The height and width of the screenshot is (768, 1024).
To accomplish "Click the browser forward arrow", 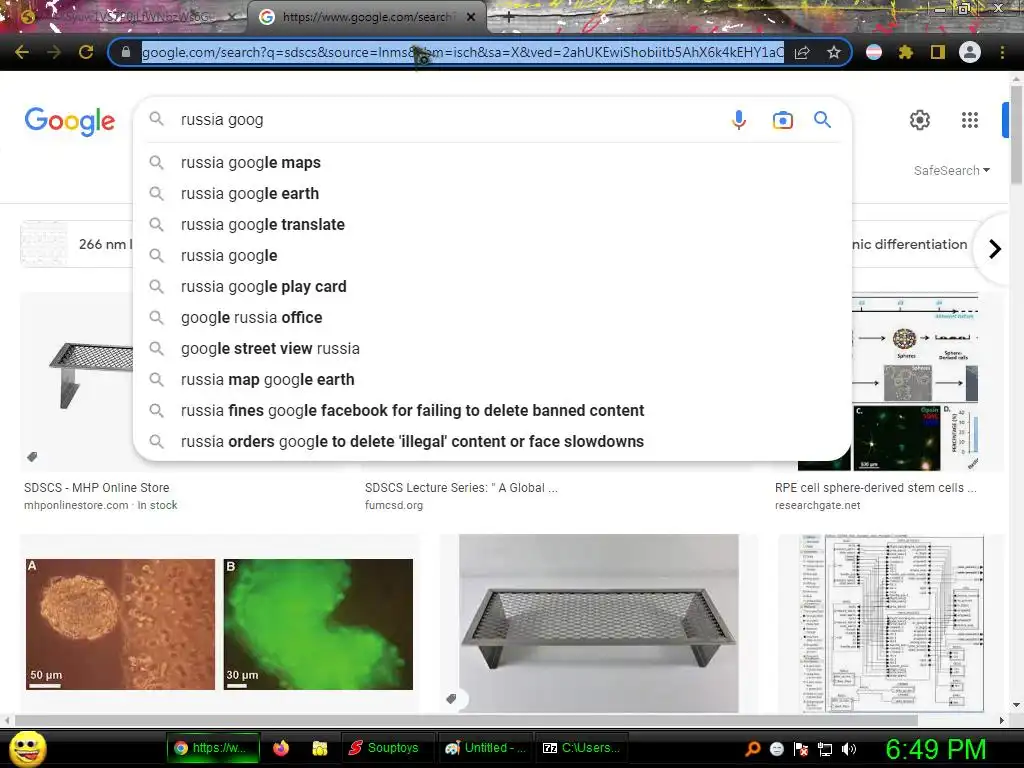I will click(54, 52).
